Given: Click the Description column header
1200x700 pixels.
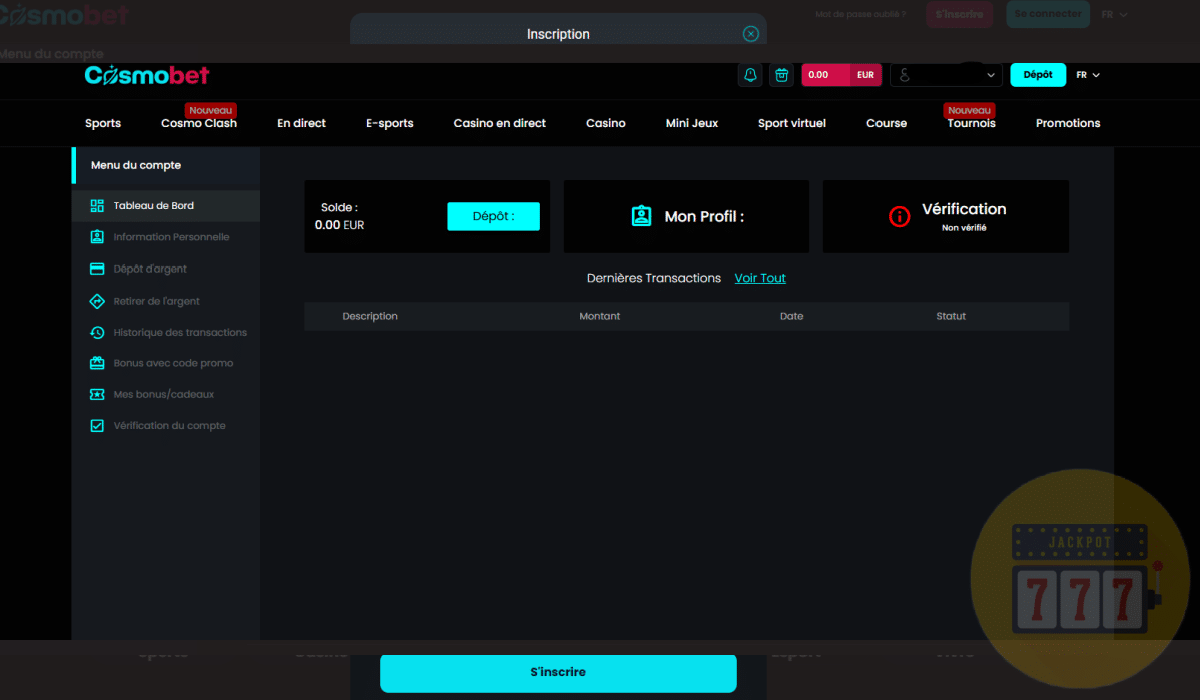Looking at the screenshot, I should [x=370, y=316].
